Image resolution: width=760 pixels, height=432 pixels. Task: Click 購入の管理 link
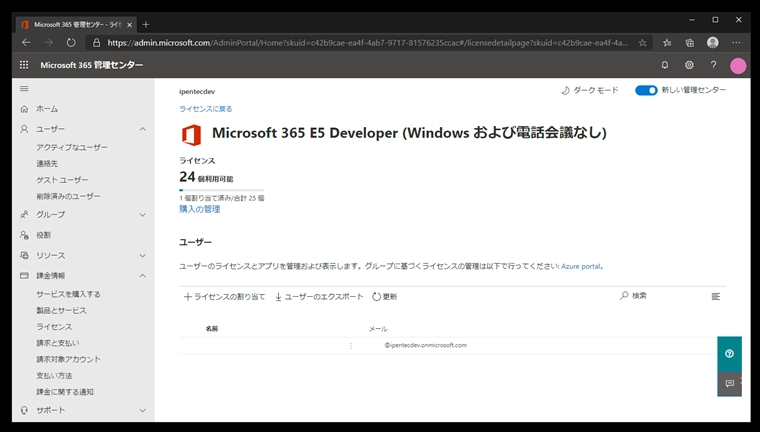[200, 209]
